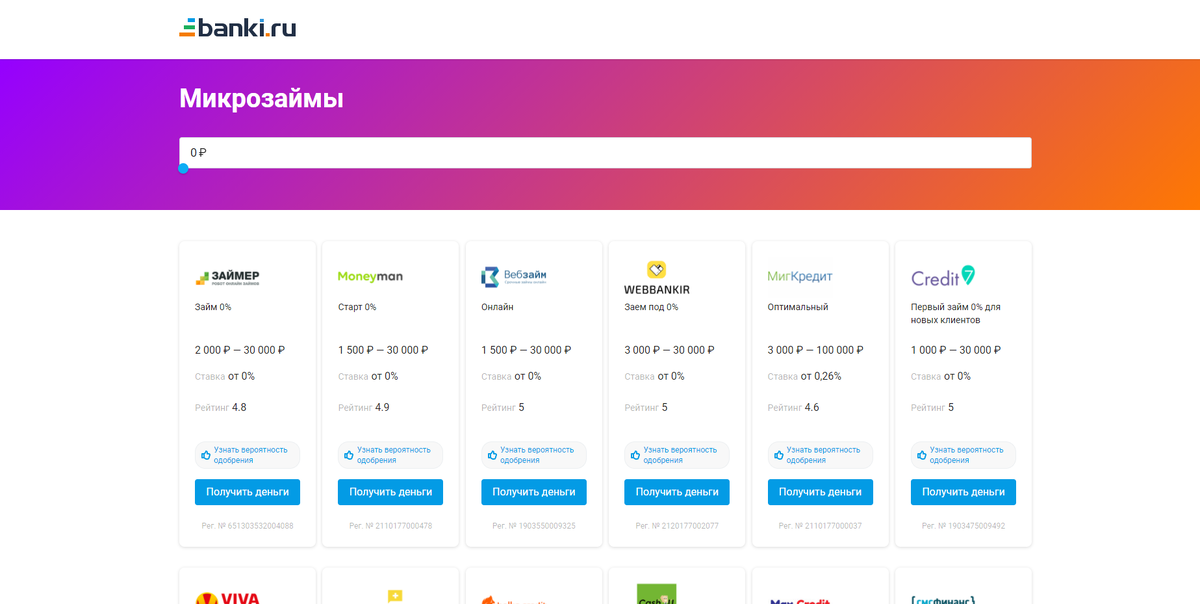
Task: Get money from the Moneyman offer
Action: pos(390,492)
